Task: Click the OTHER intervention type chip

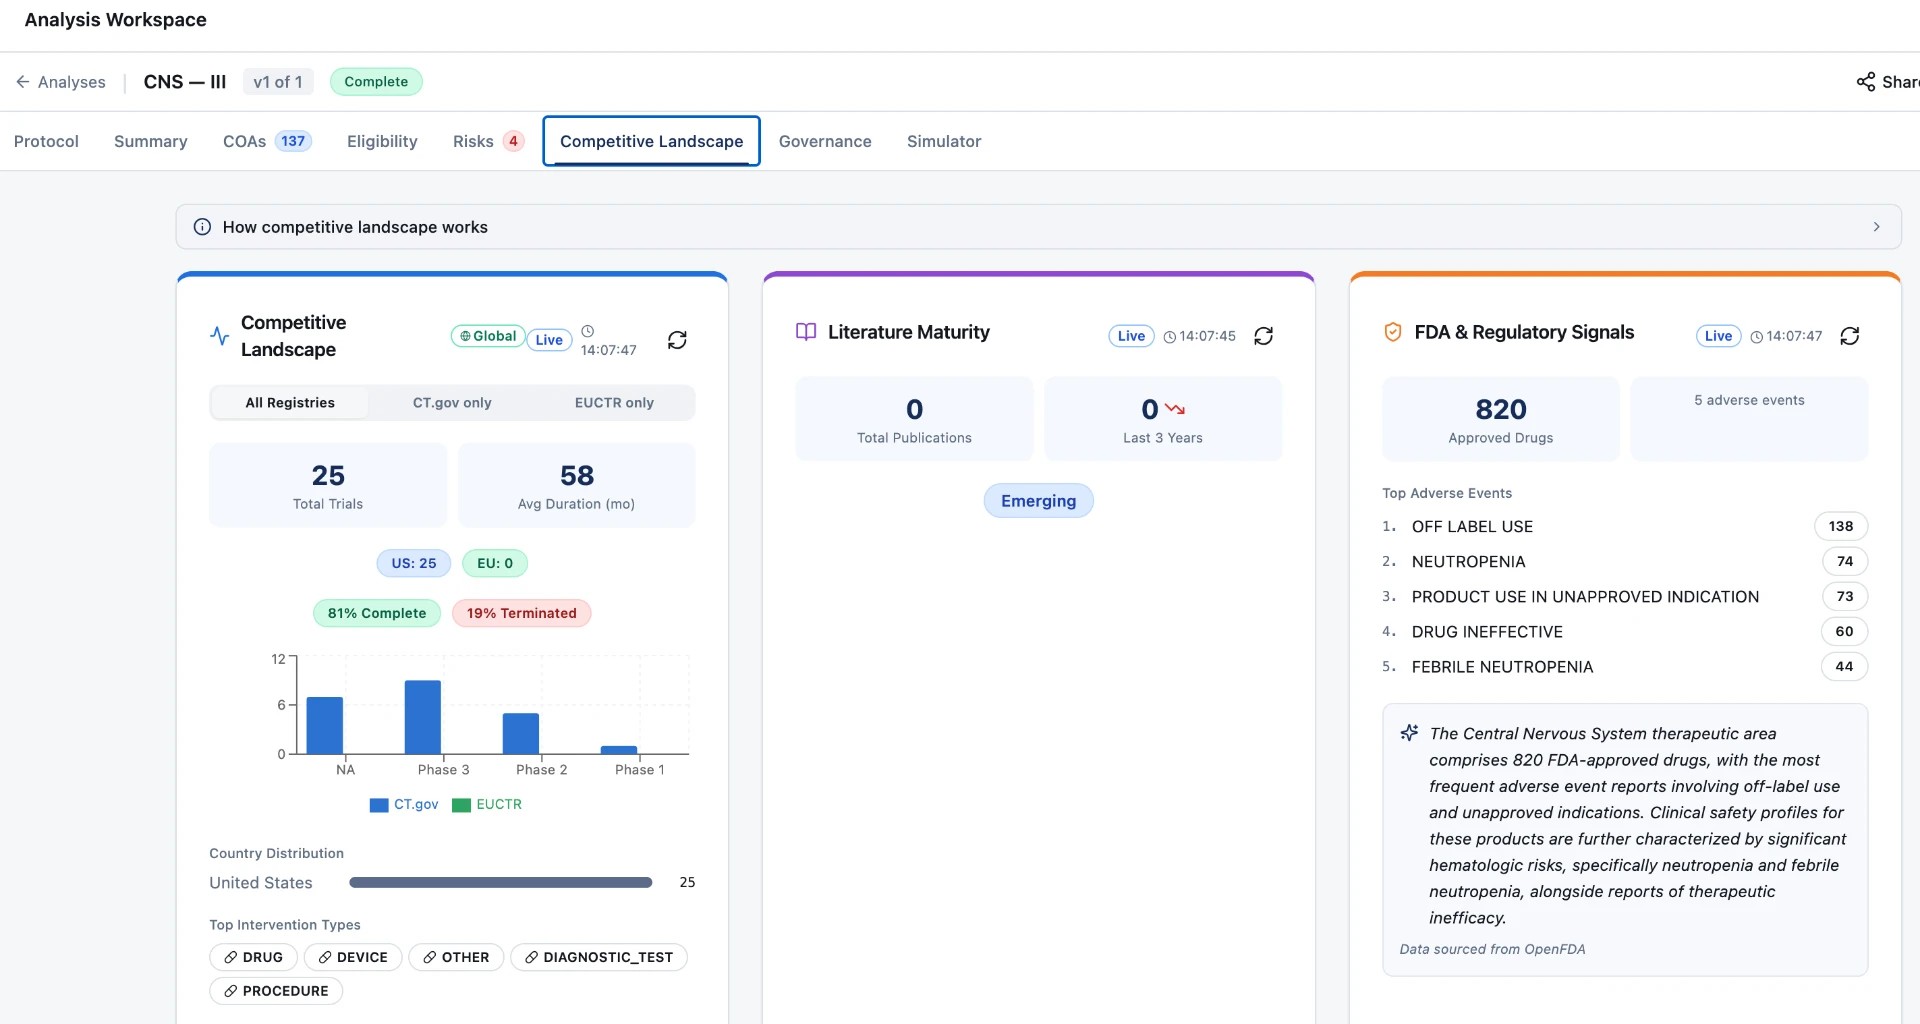Action: (x=456, y=958)
